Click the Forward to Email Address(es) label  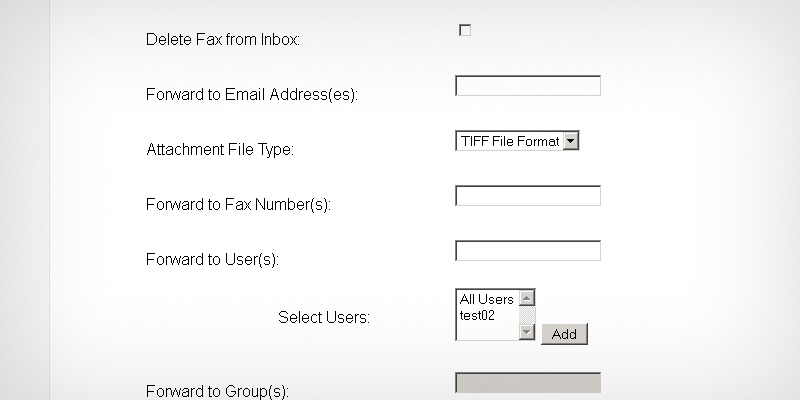click(252, 95)
